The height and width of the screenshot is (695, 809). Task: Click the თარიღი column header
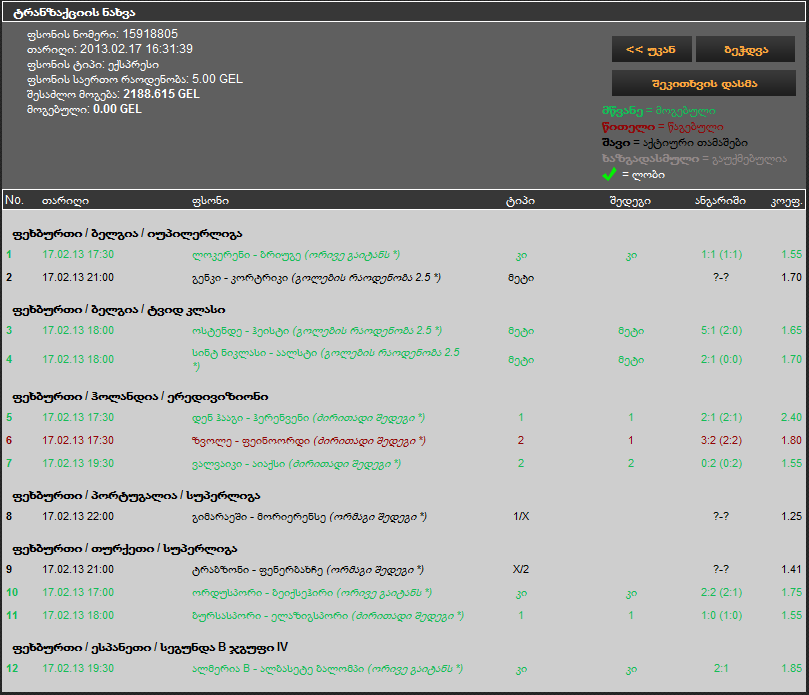point(65,201)
